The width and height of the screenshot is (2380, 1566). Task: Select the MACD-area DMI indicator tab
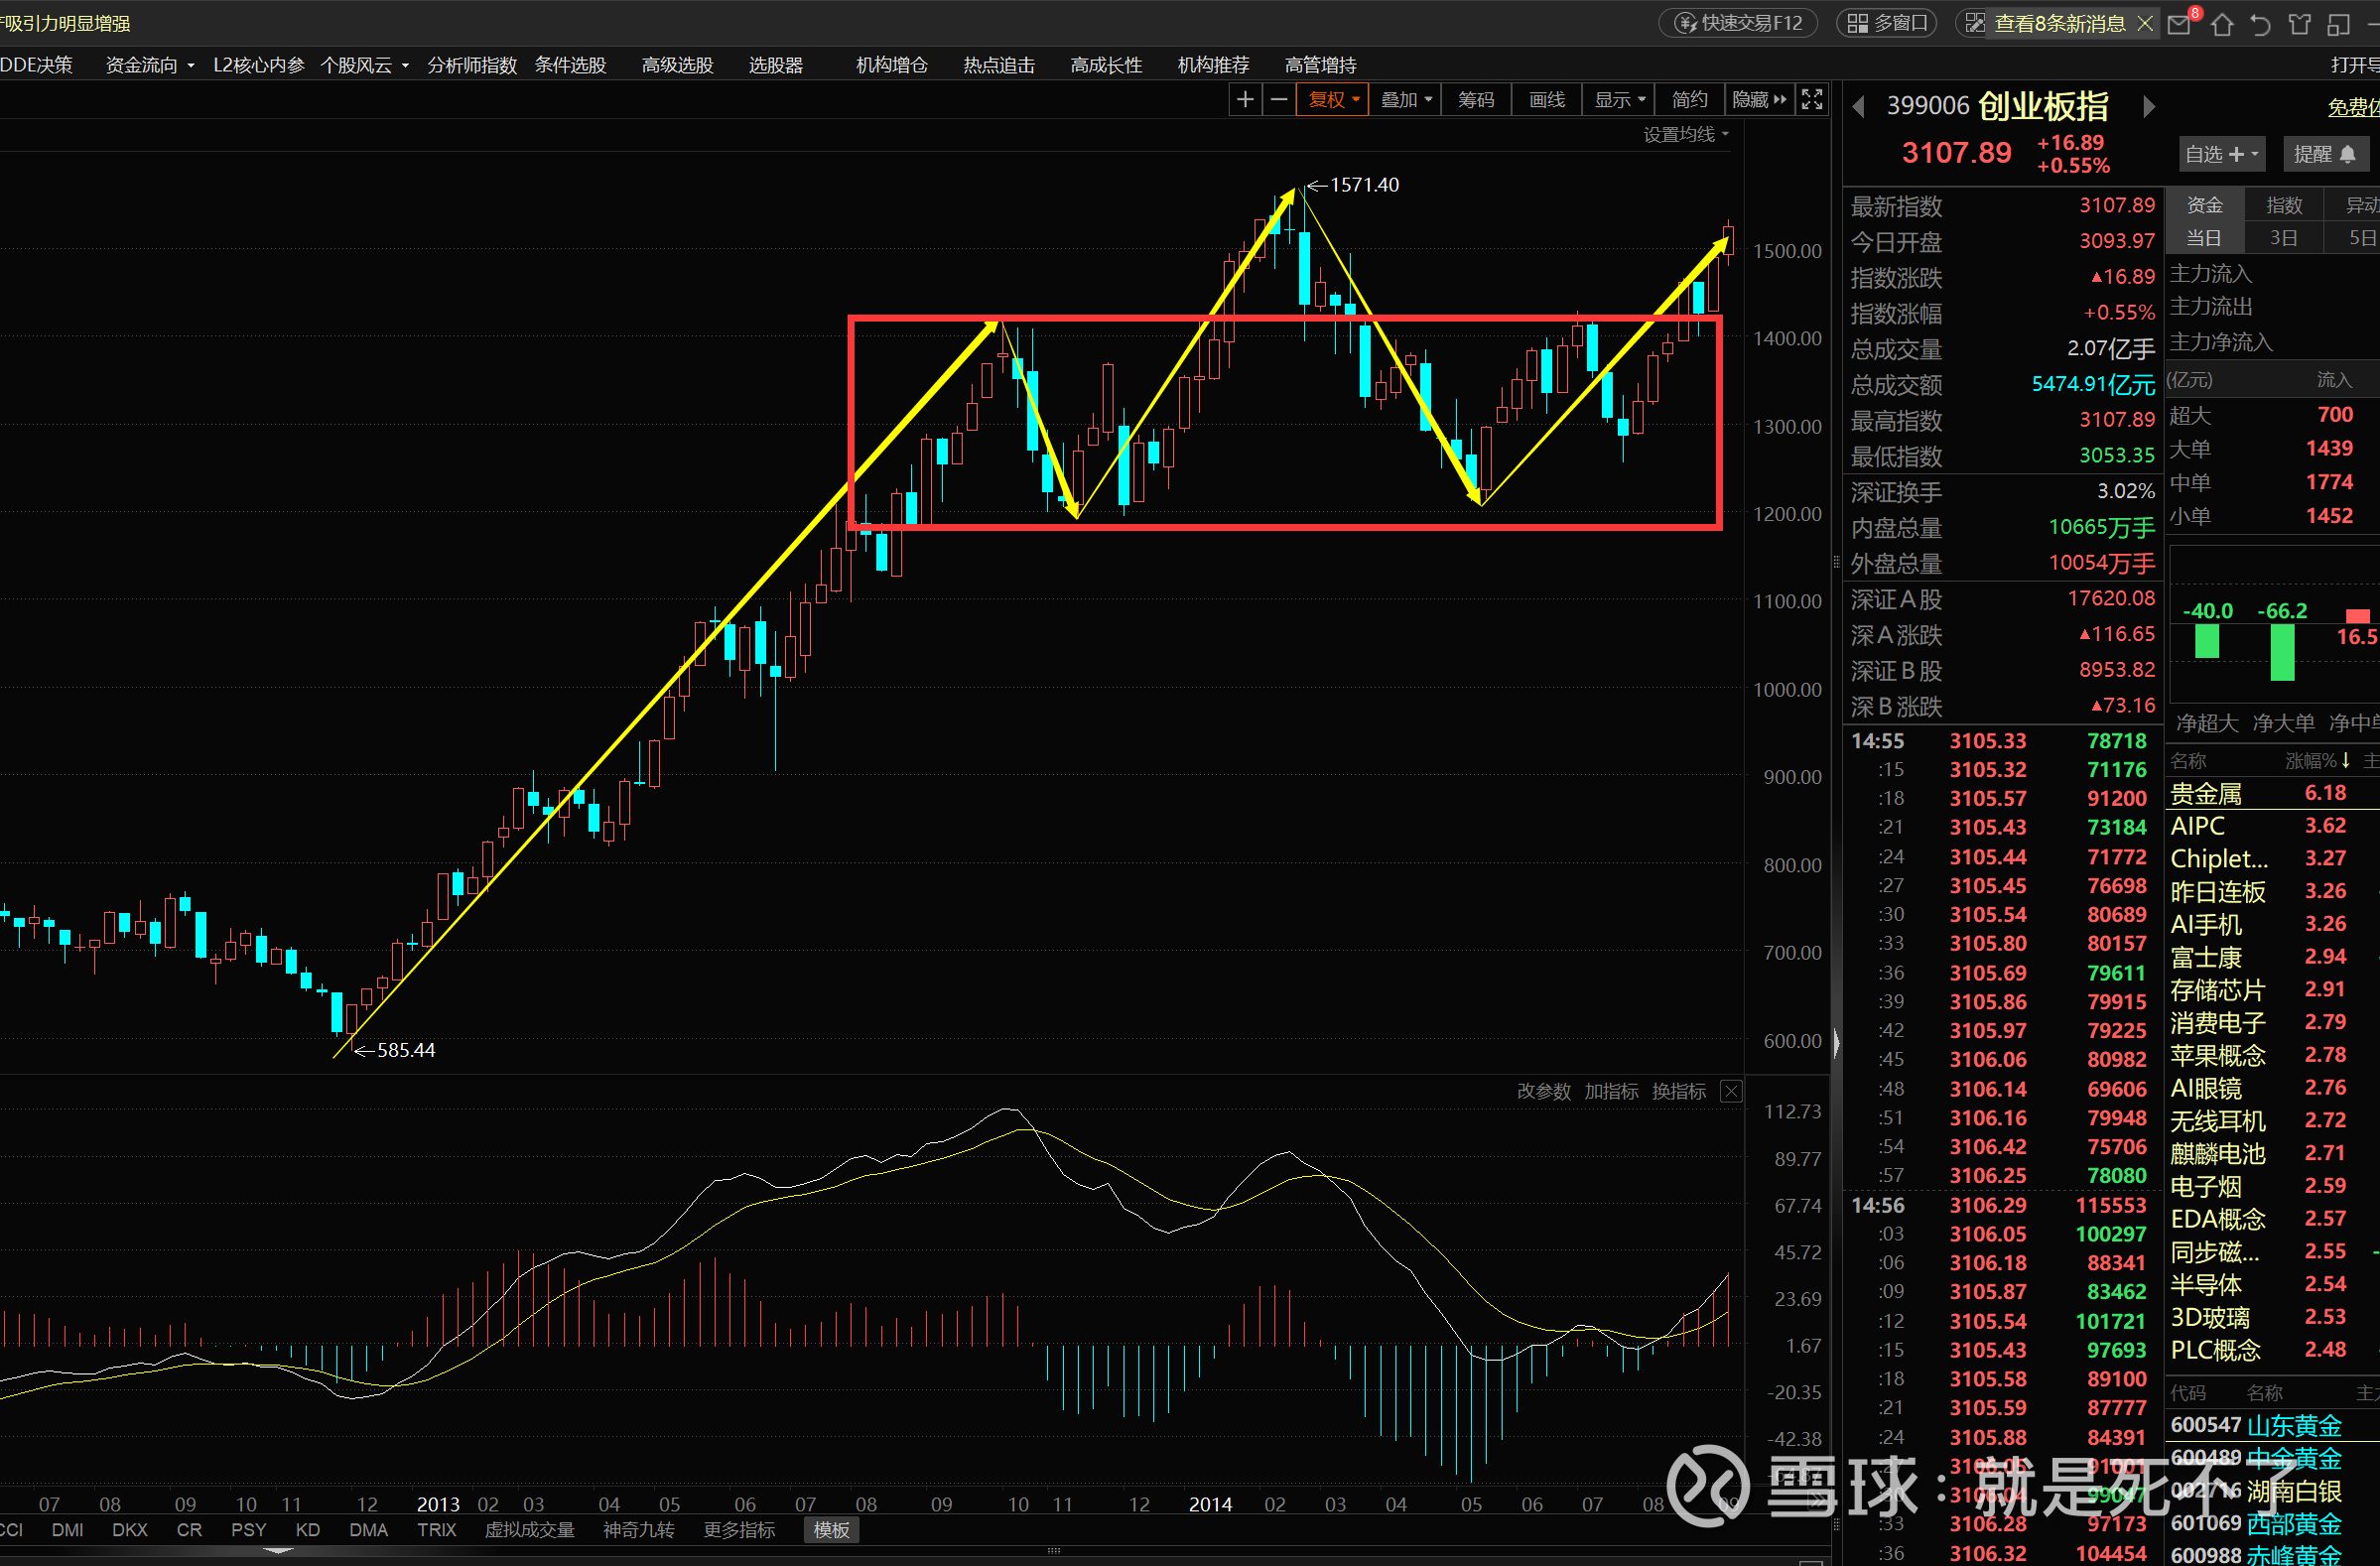coord(67,1530)
